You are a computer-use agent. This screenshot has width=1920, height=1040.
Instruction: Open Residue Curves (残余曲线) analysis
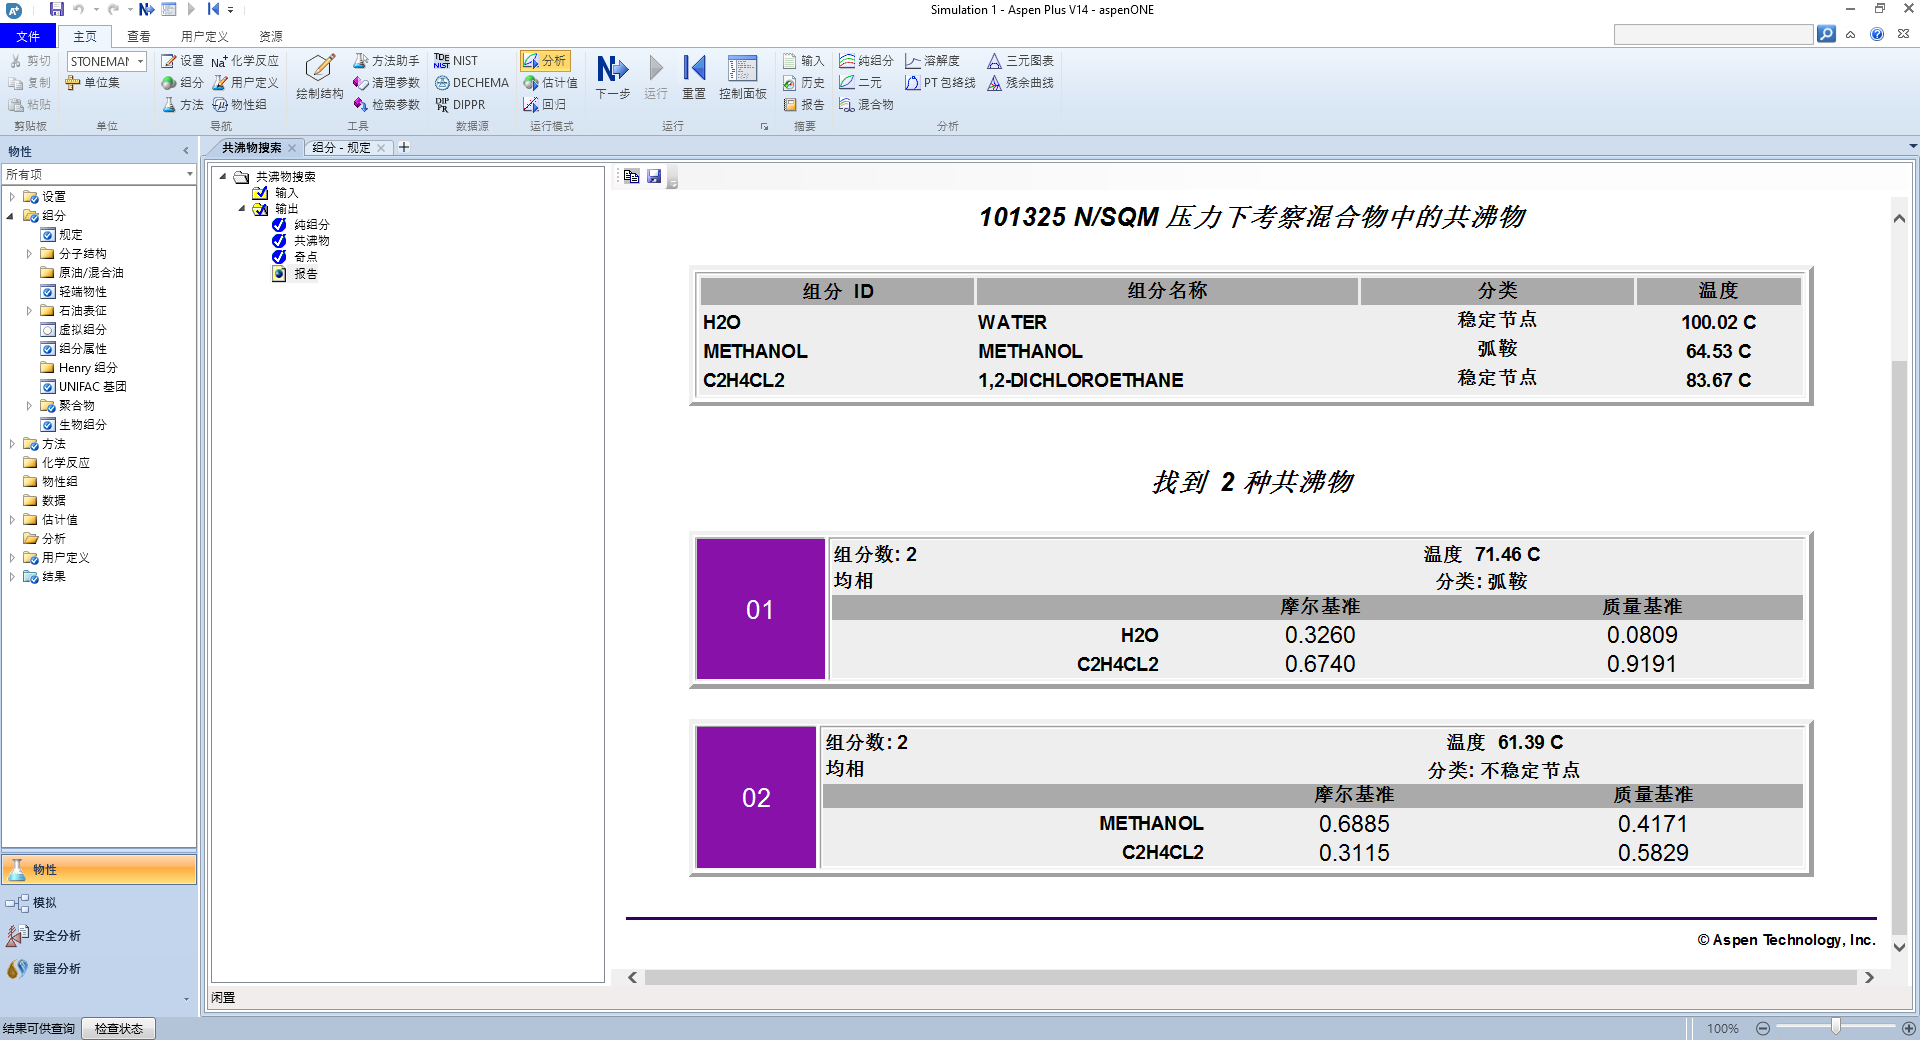click(x=1021, y=83)
